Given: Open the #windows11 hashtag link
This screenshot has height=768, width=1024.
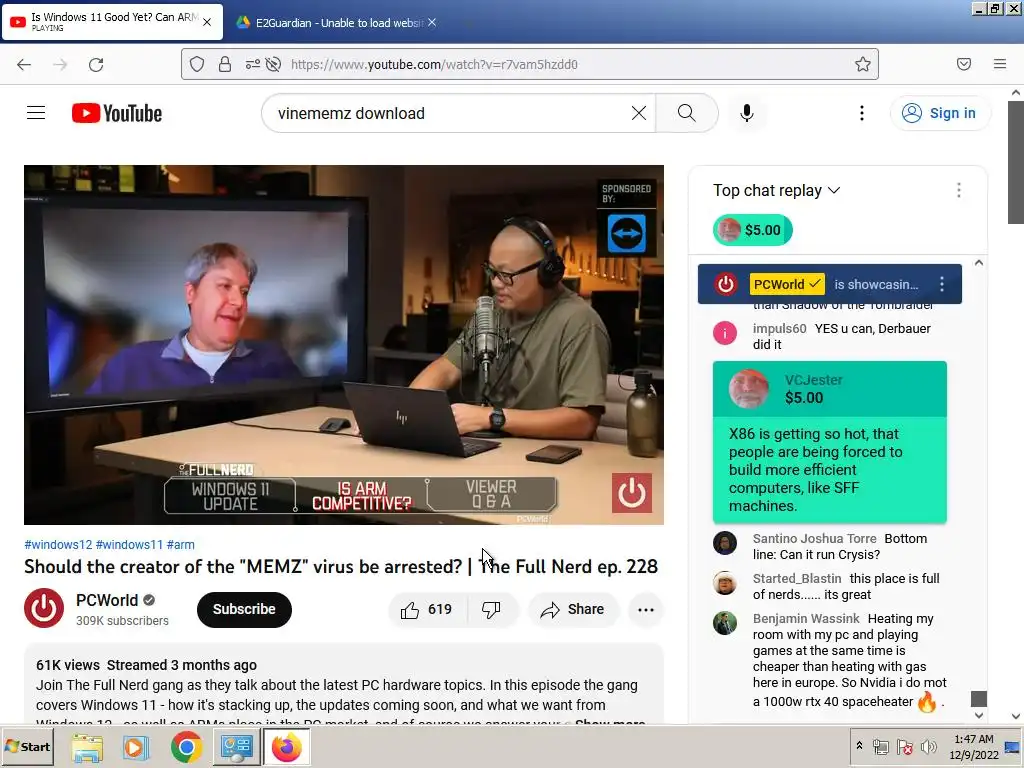Looking at the screenshot, I should (129, 544).
